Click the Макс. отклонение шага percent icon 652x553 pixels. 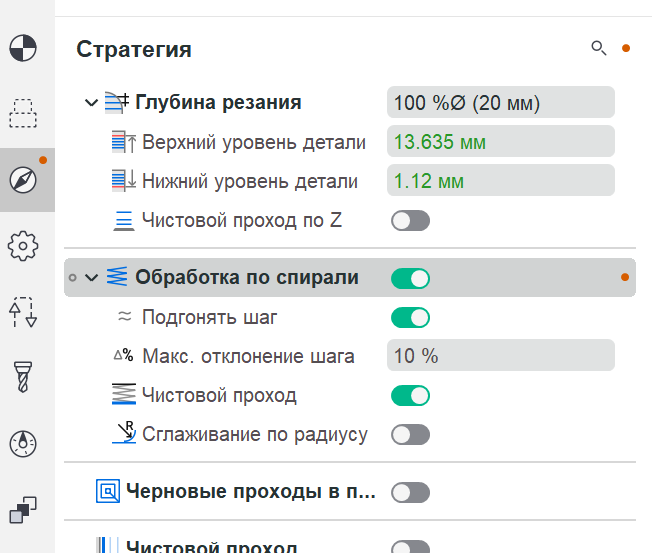point(123,356)
